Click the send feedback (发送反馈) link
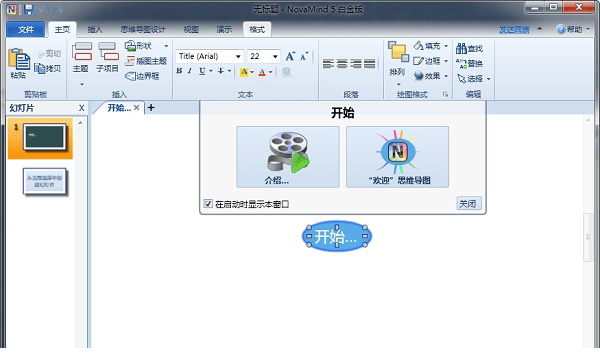 514,29
